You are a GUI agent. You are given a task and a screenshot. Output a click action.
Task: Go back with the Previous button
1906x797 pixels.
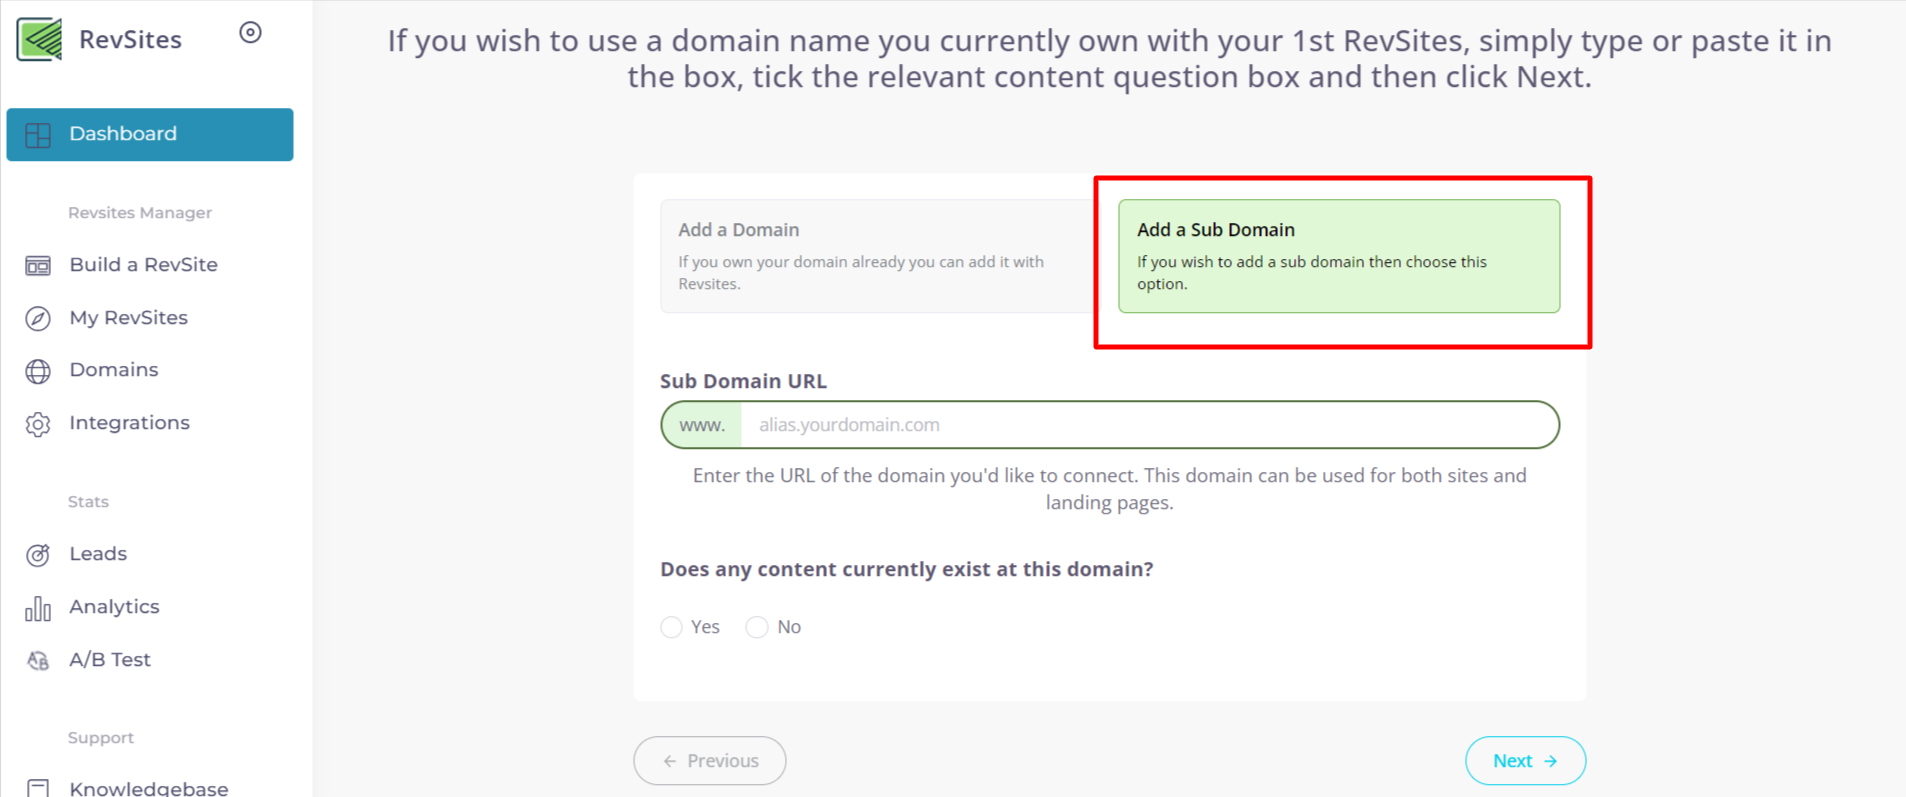710,761
